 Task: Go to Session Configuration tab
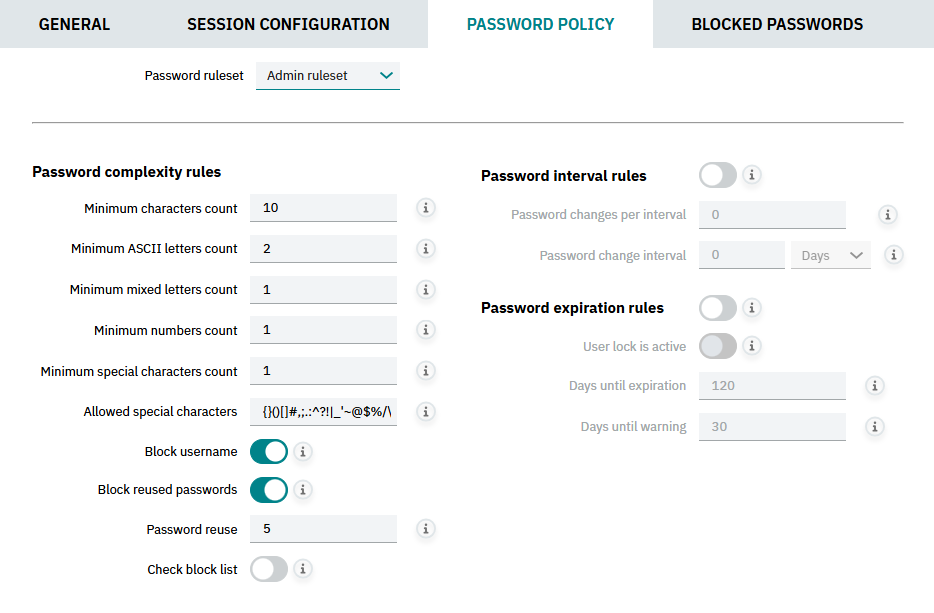pos(288,24)
